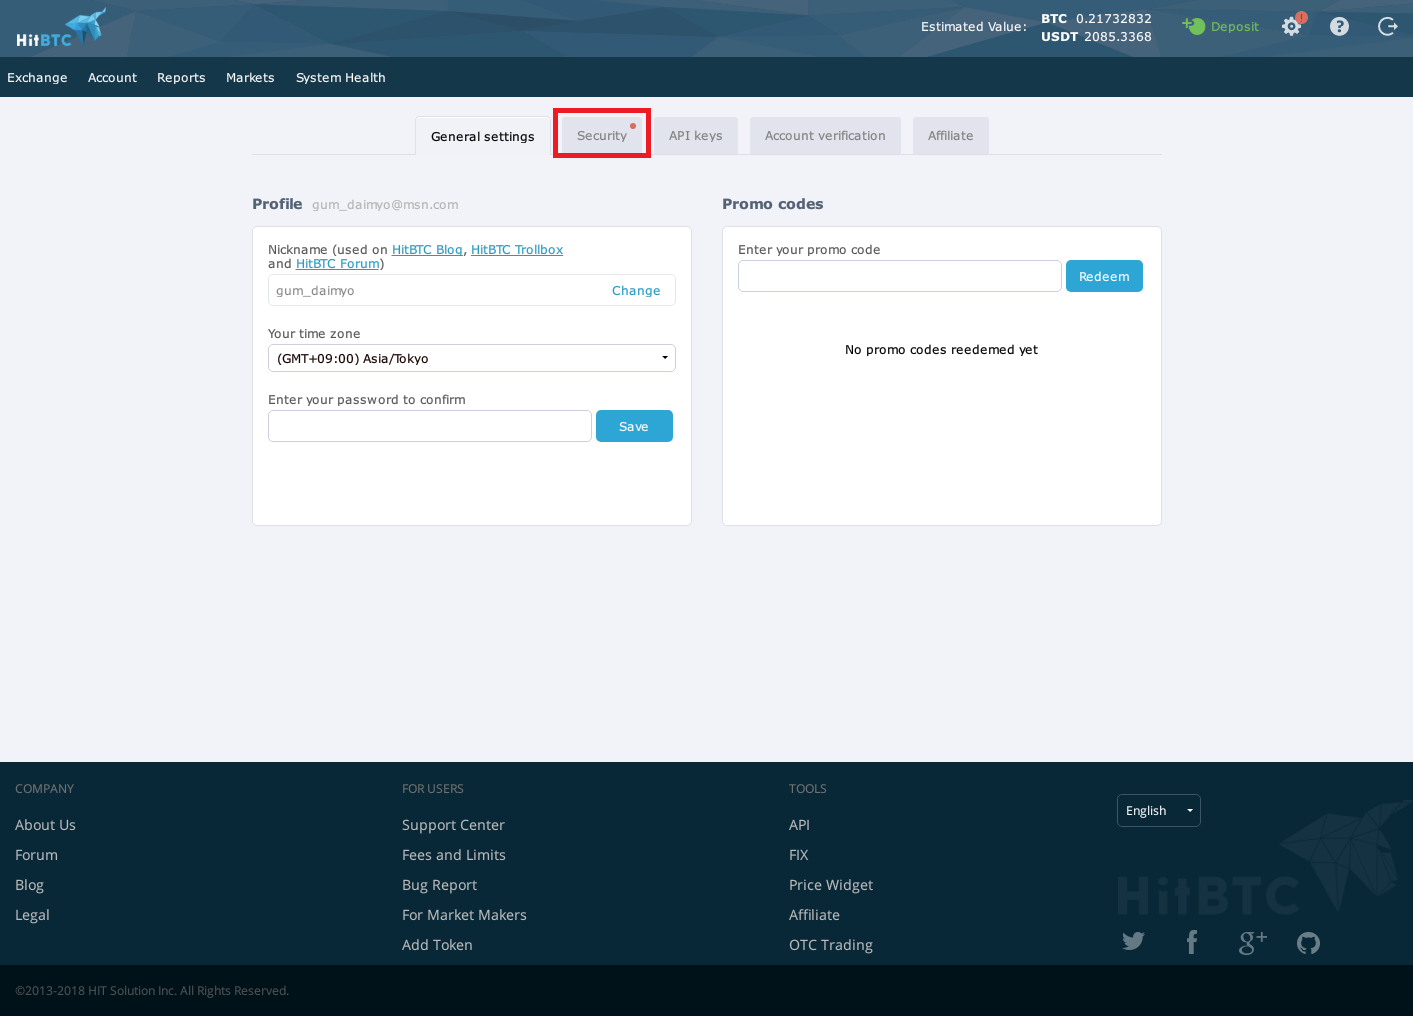Open Price Widget footer link
The width and height of the screenshot is (1413, 1016).
click(x=831, y=885)
